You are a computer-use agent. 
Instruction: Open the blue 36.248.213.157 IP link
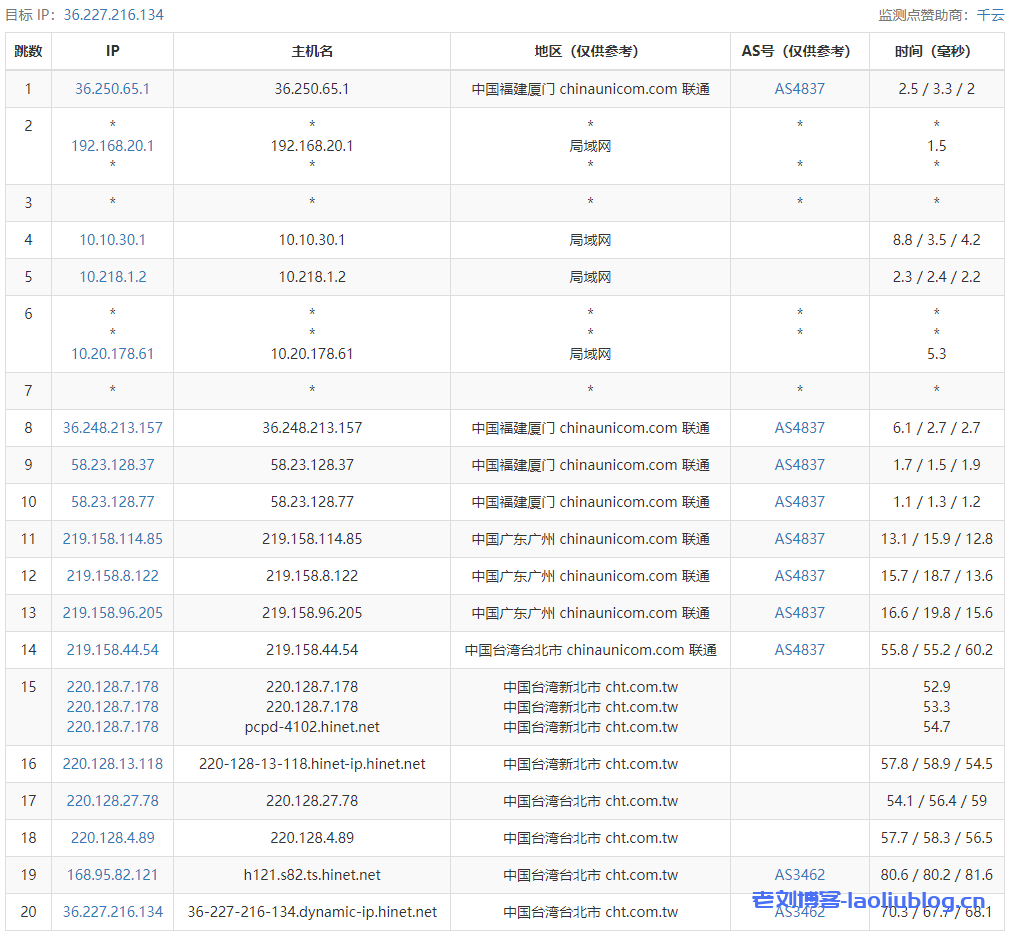[112, 428]
